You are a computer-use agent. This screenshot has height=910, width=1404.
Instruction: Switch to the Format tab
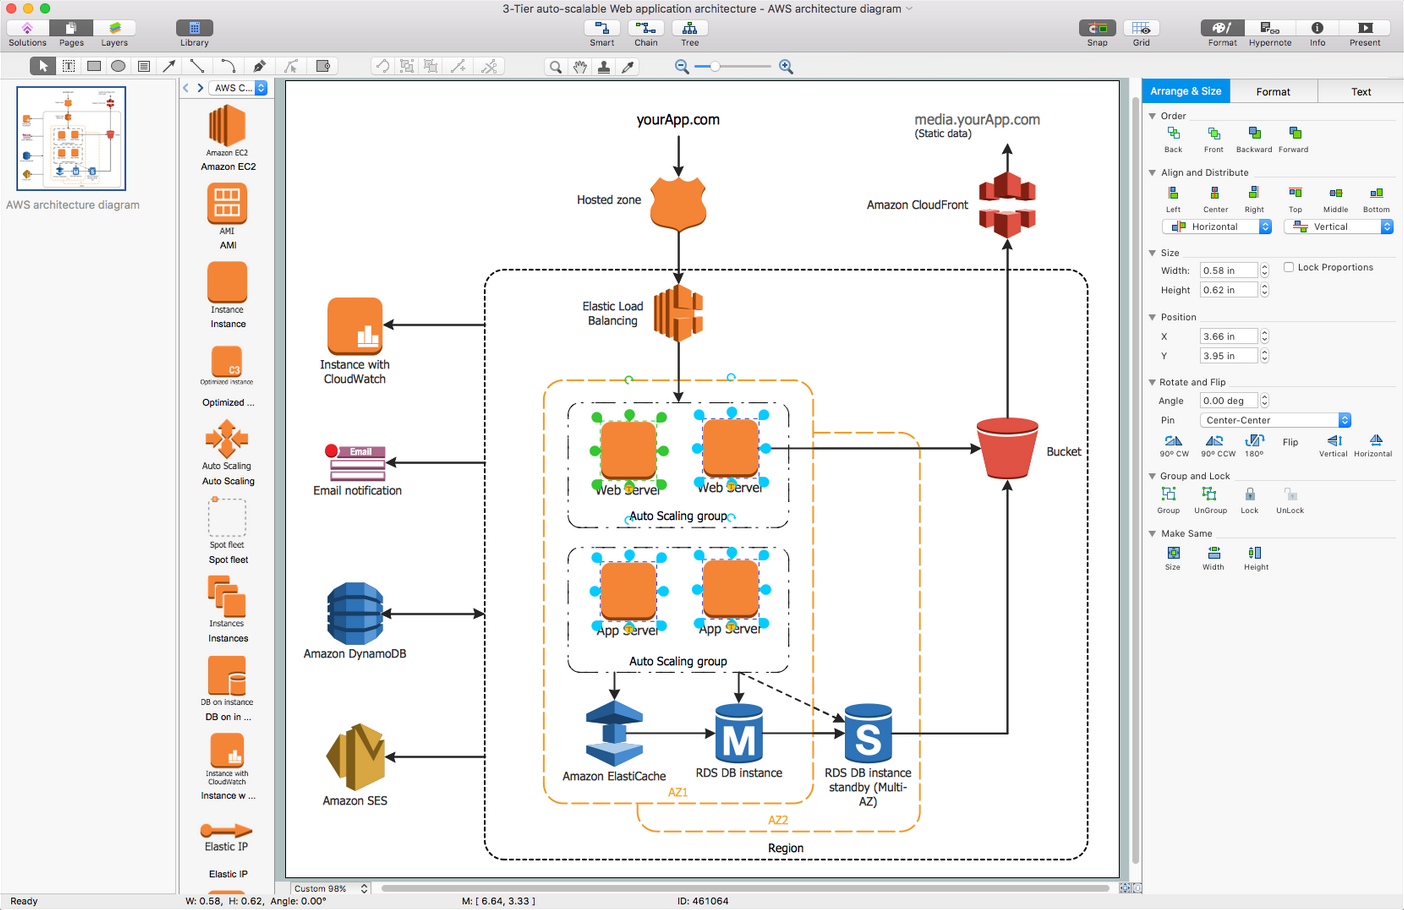(x=1273, y=91)
